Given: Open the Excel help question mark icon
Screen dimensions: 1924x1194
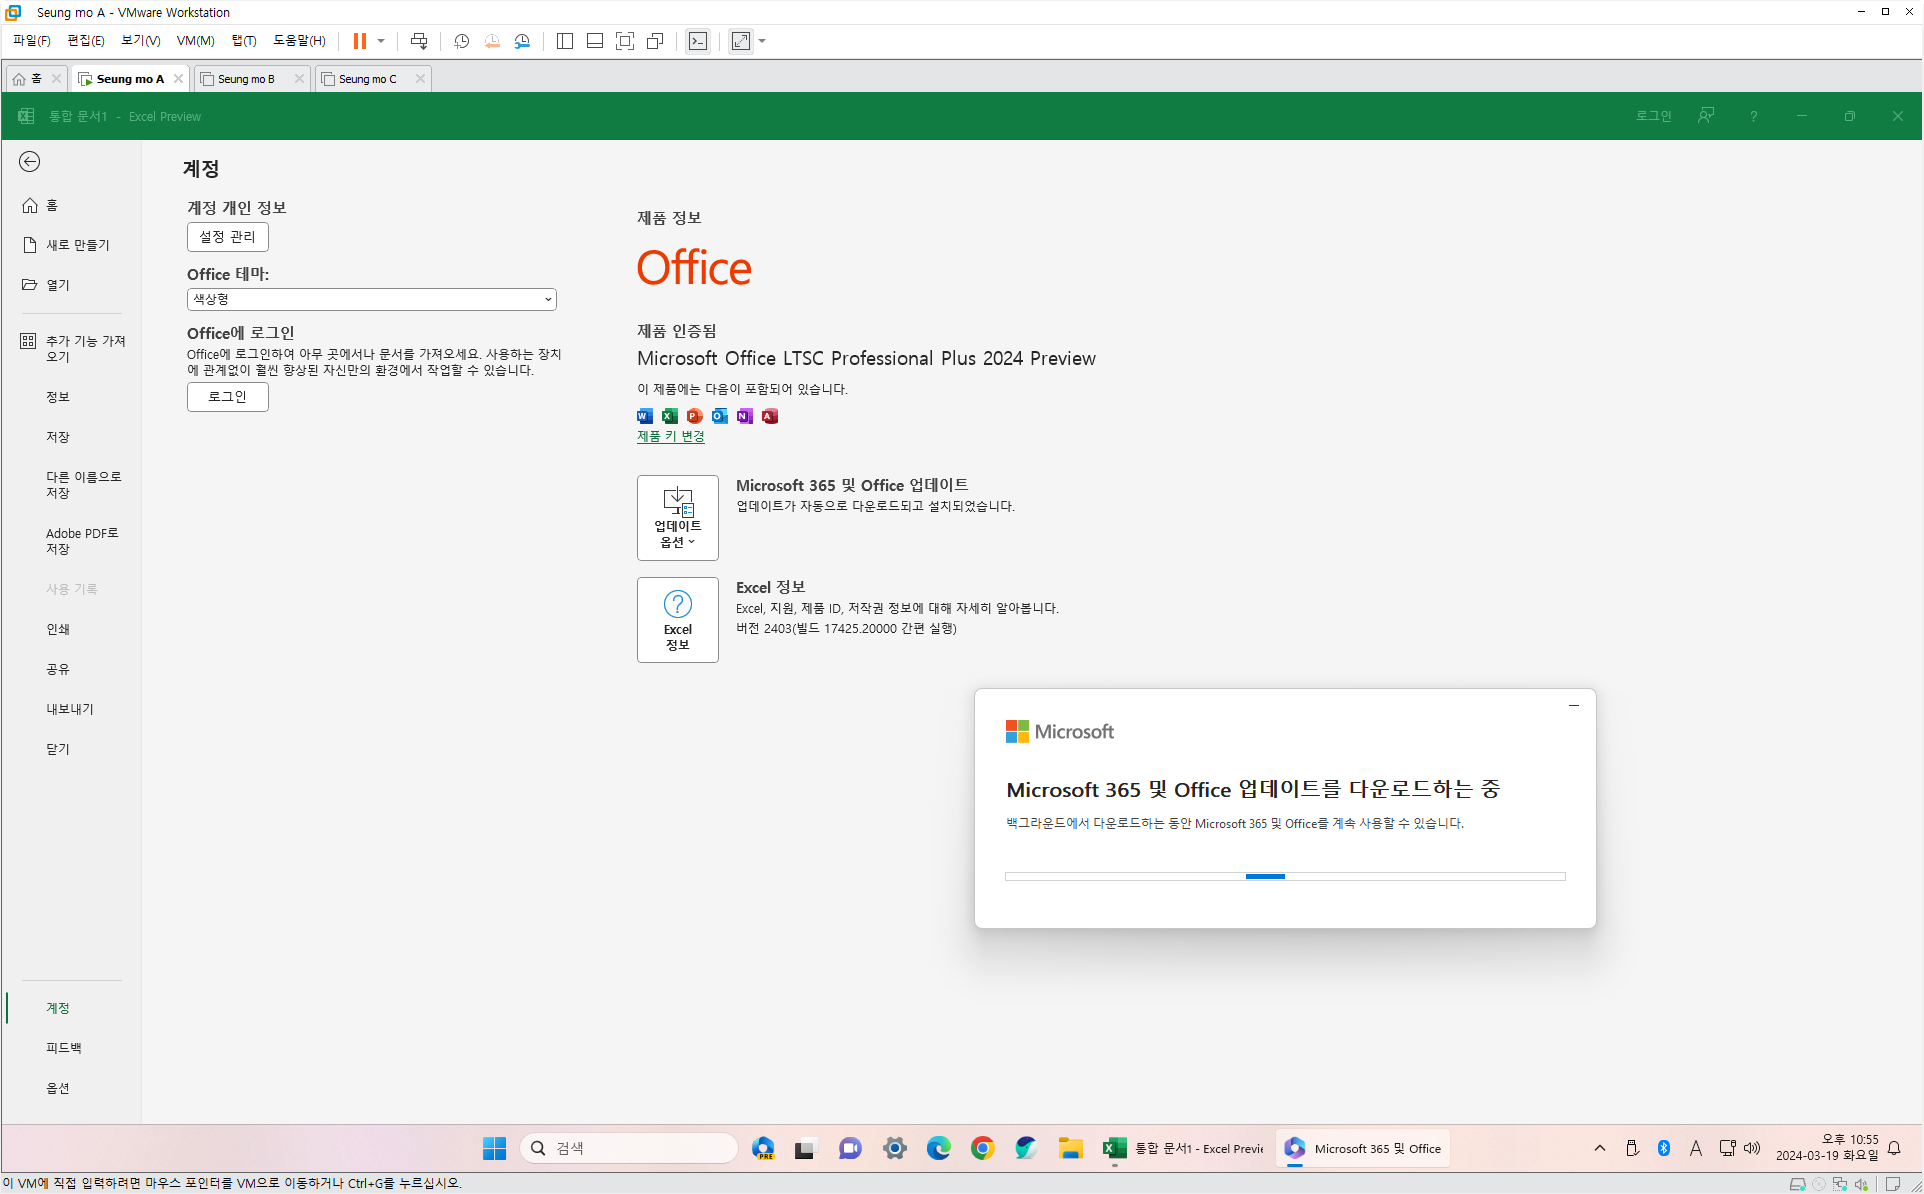Looking at the screenshot, I should tap(1753, 116).
